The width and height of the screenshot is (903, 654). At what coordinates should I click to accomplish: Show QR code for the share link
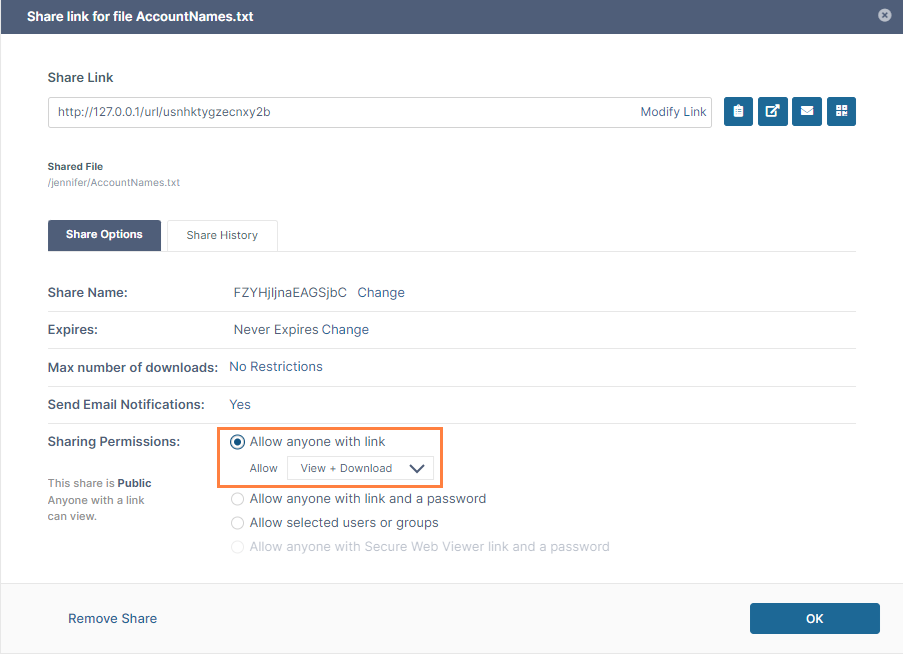pos(841,112)
